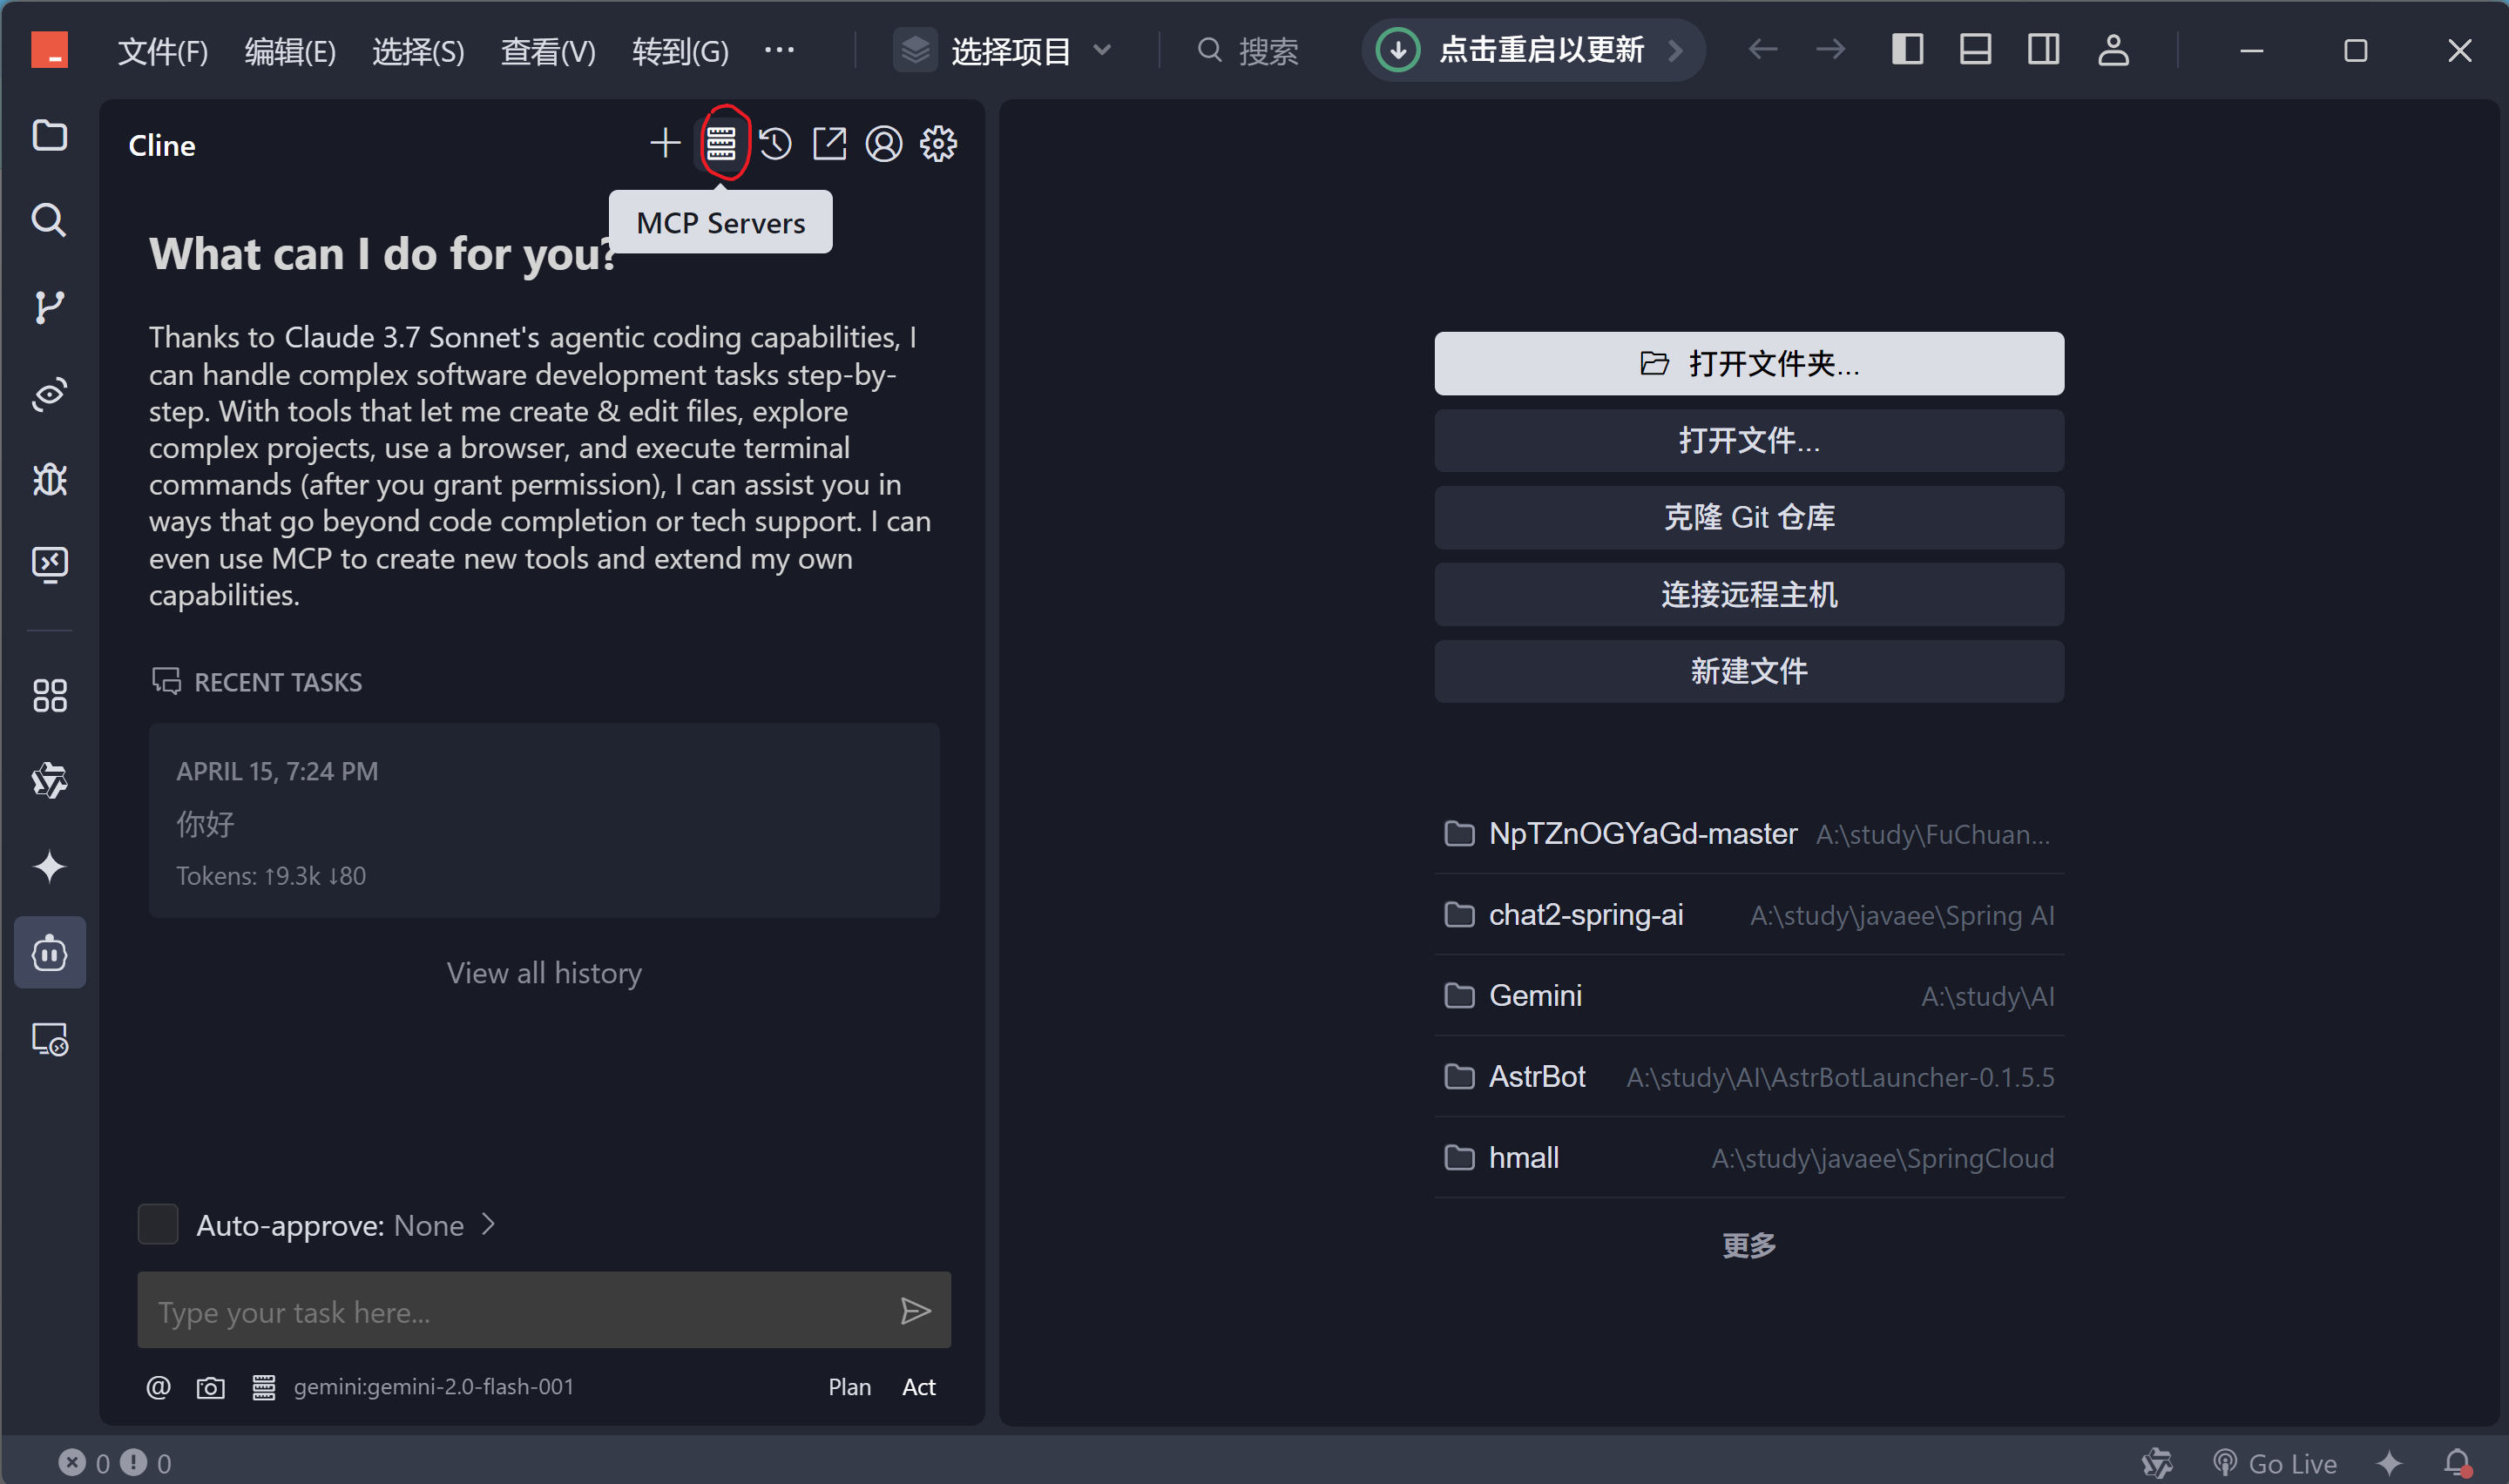This screenshot has width=2509, height=1484.
Task: Switch Cline to Plan mode
Action: coord(849,1387)
